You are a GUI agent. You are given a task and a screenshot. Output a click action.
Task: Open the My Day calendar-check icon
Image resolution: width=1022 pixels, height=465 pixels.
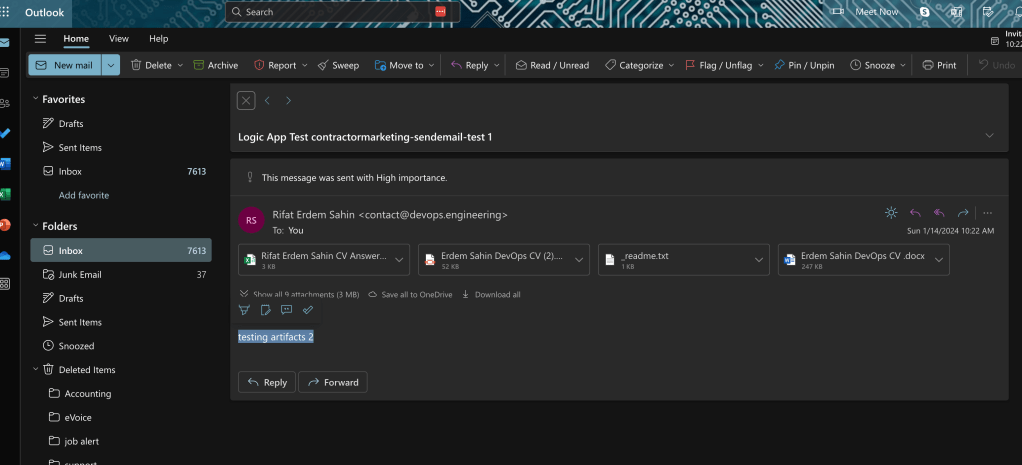pyautogui.click(x=988, y=12)
